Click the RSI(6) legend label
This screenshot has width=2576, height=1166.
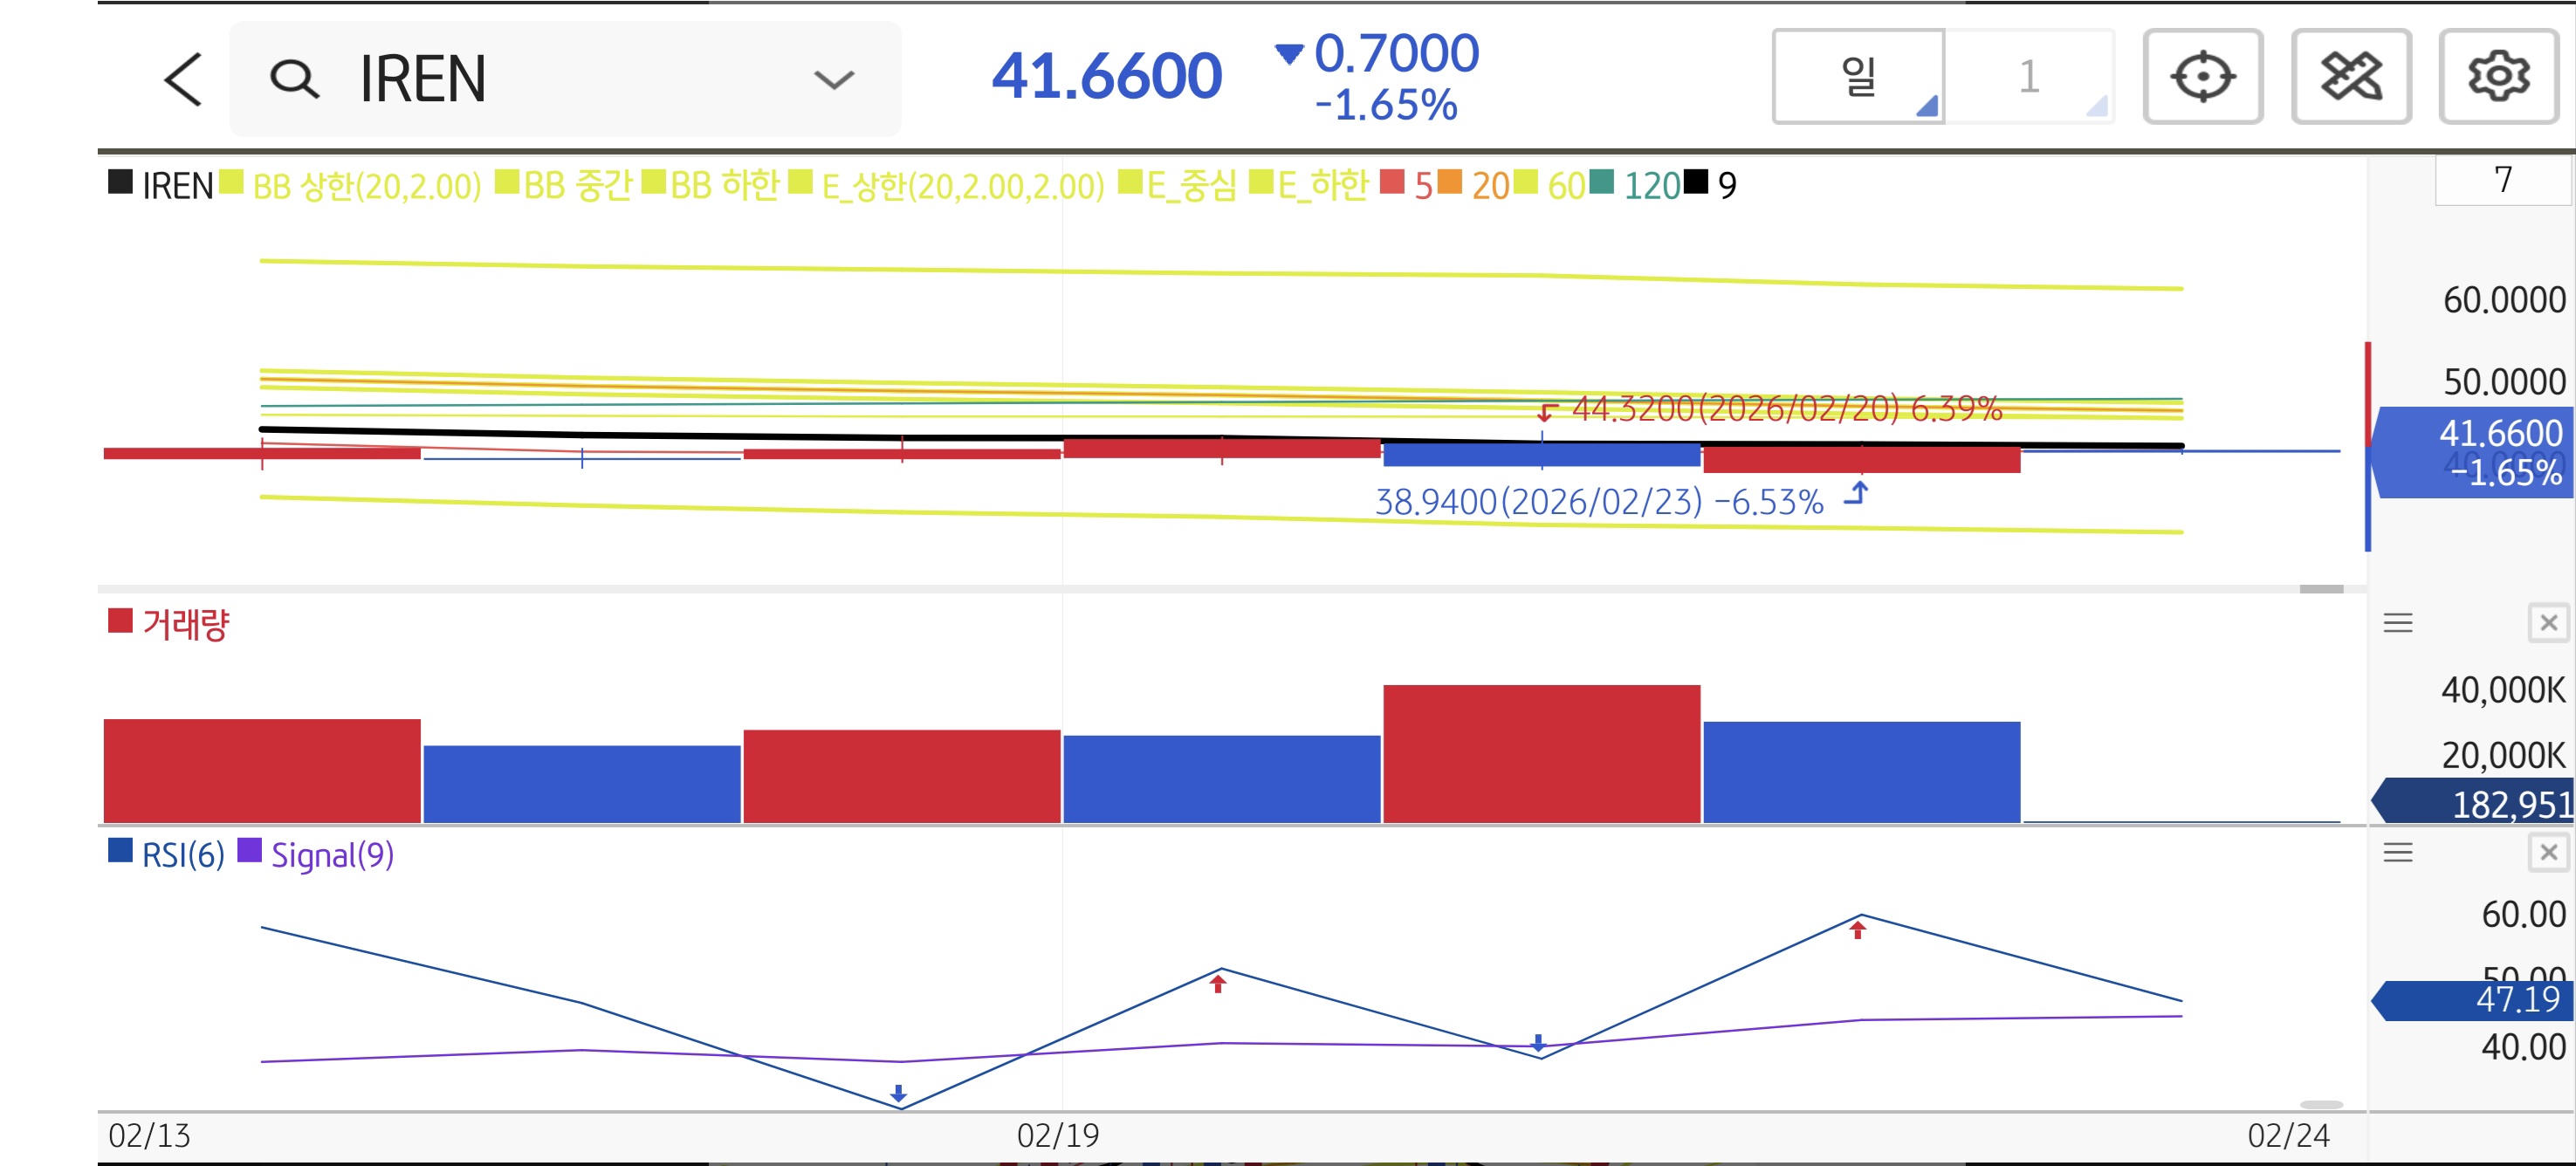pos(182,855)
